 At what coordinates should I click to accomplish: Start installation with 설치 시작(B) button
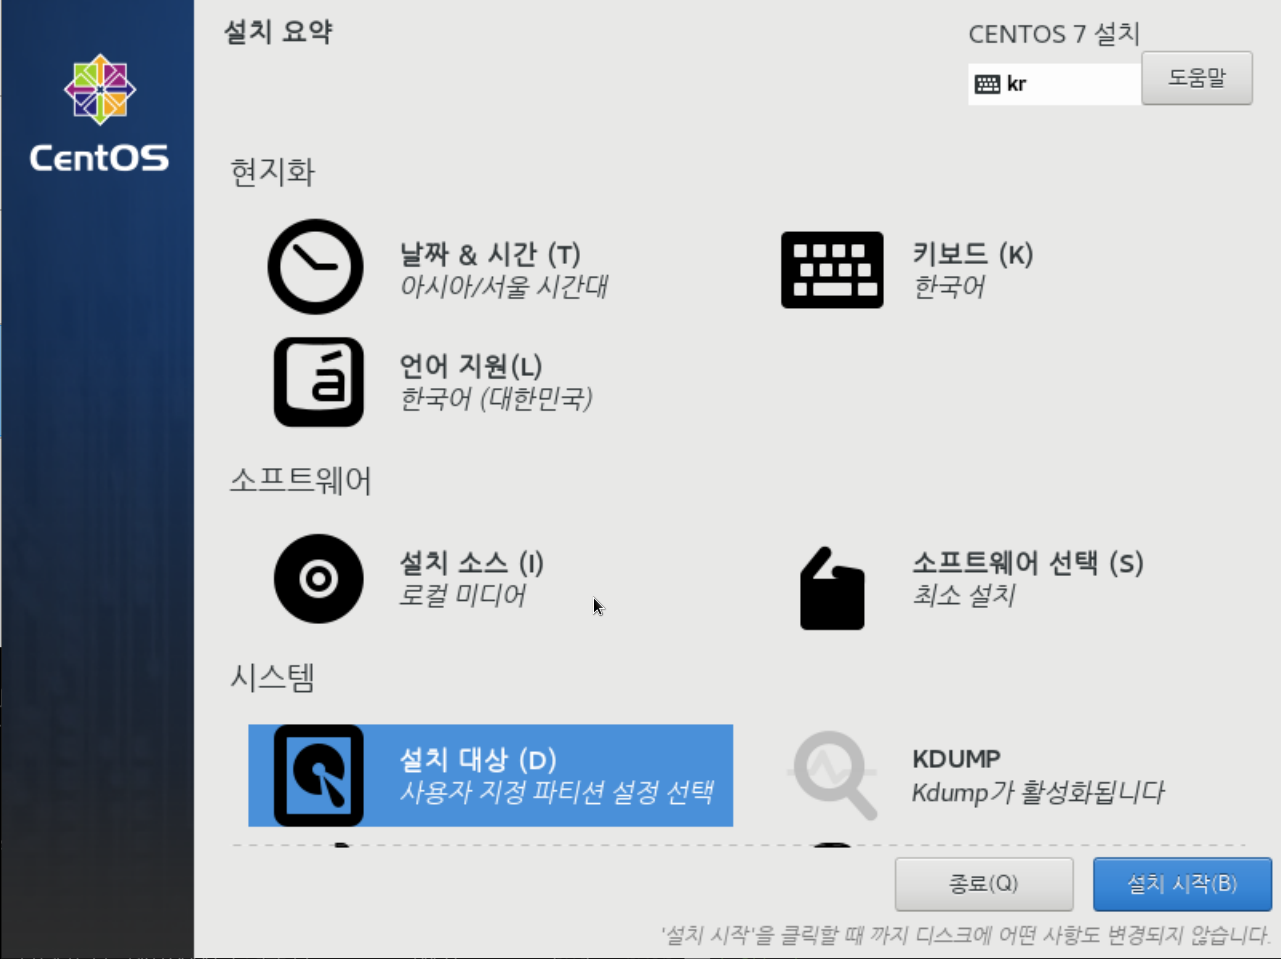1182,884
